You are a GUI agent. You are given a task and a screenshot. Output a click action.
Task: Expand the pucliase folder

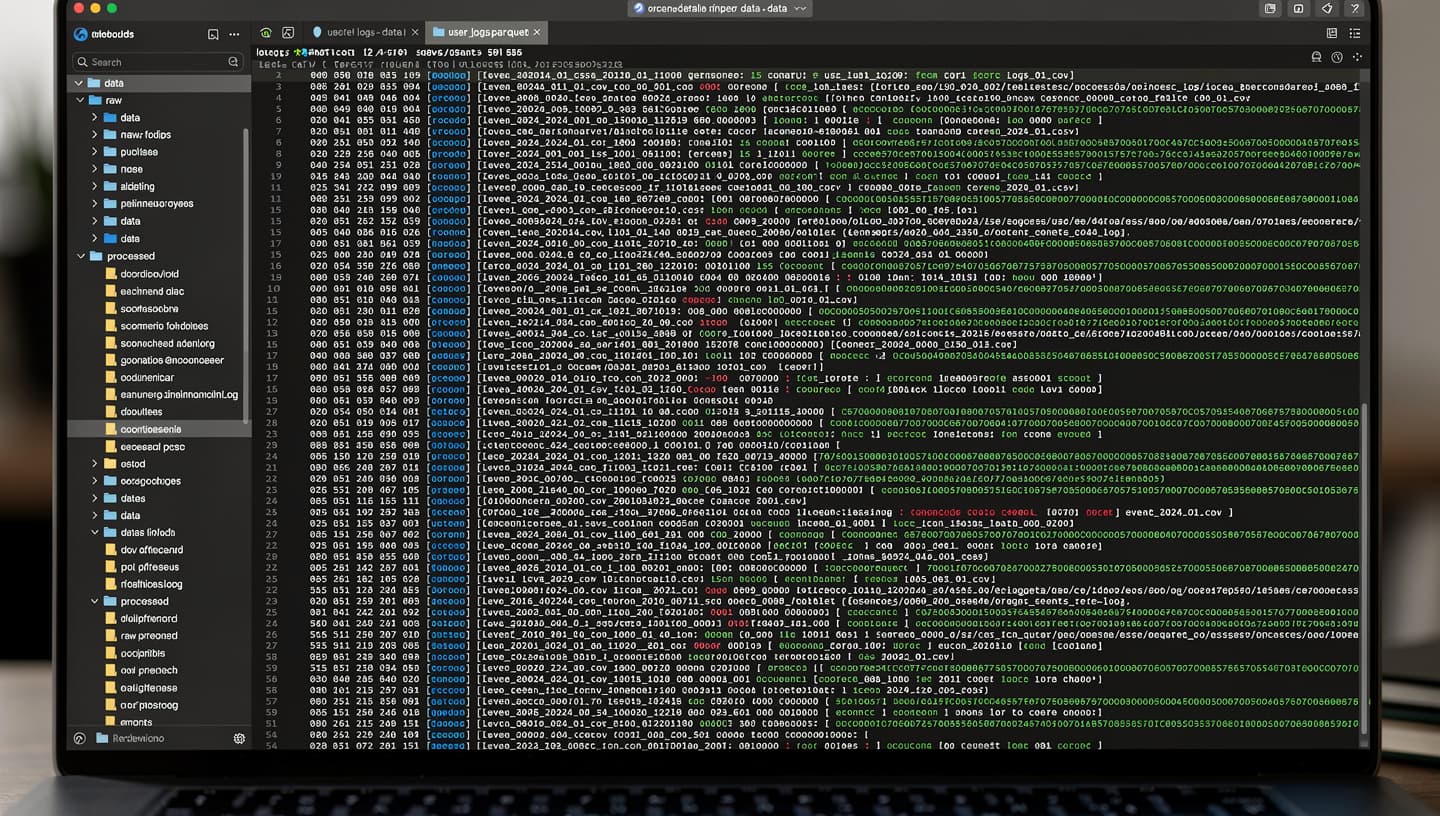pyautogui.click(x=95, y=152)
